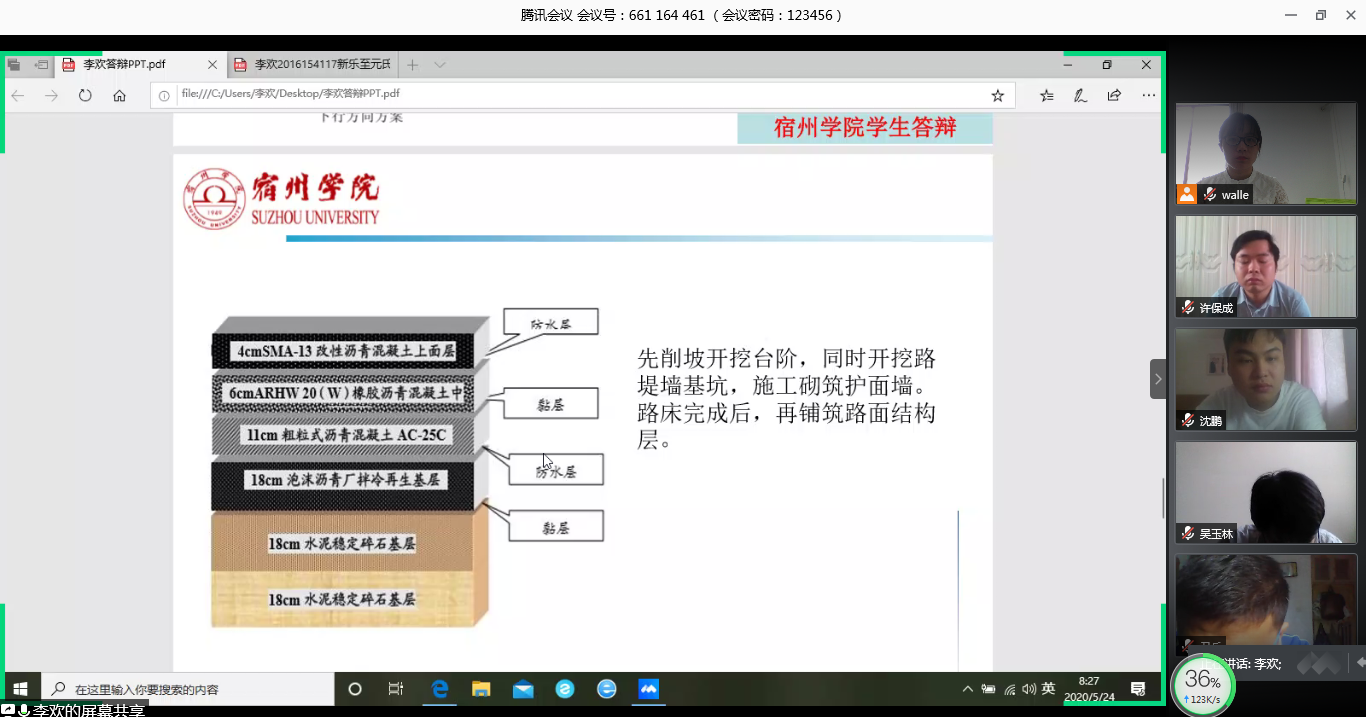
Task: Add this page to favorites with star
Action: click(997, 96)
